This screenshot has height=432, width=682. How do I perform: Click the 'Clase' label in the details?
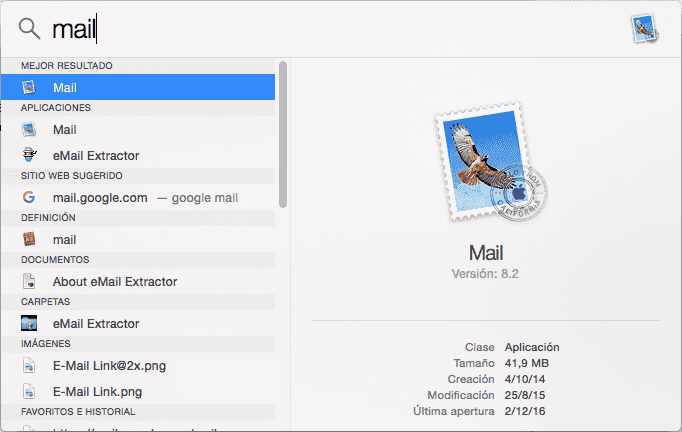tap(480, 347)
